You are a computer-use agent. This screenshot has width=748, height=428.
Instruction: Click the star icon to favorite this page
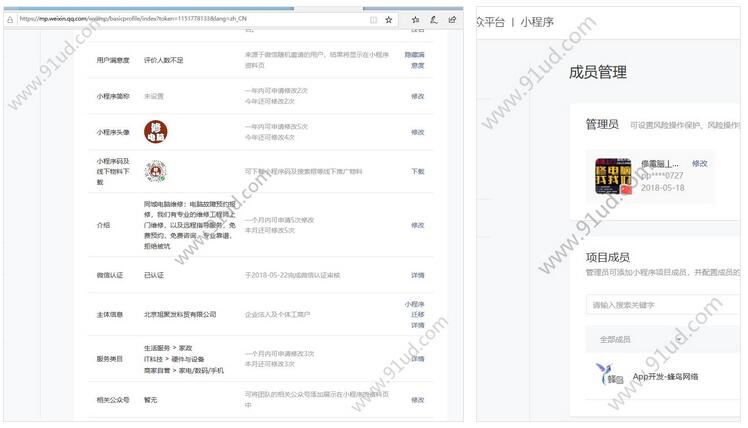389,20
